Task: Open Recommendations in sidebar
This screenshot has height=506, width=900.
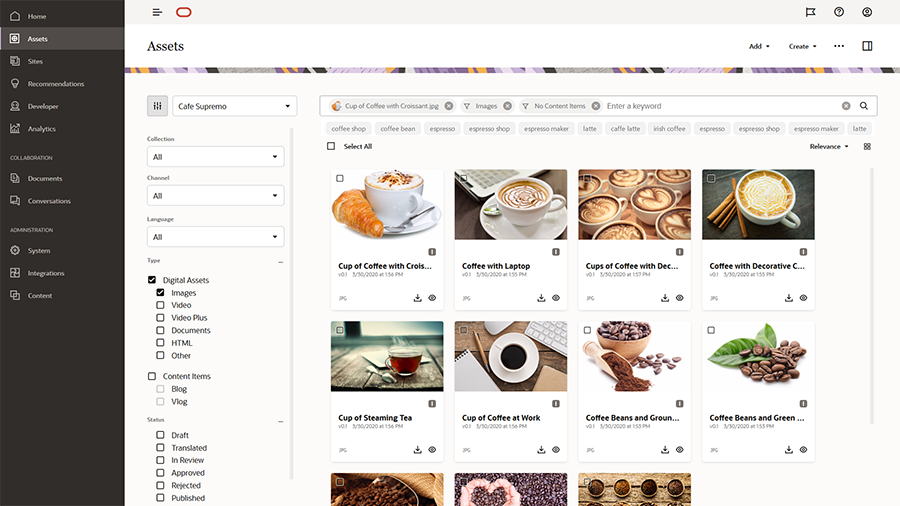Action: 62,84
